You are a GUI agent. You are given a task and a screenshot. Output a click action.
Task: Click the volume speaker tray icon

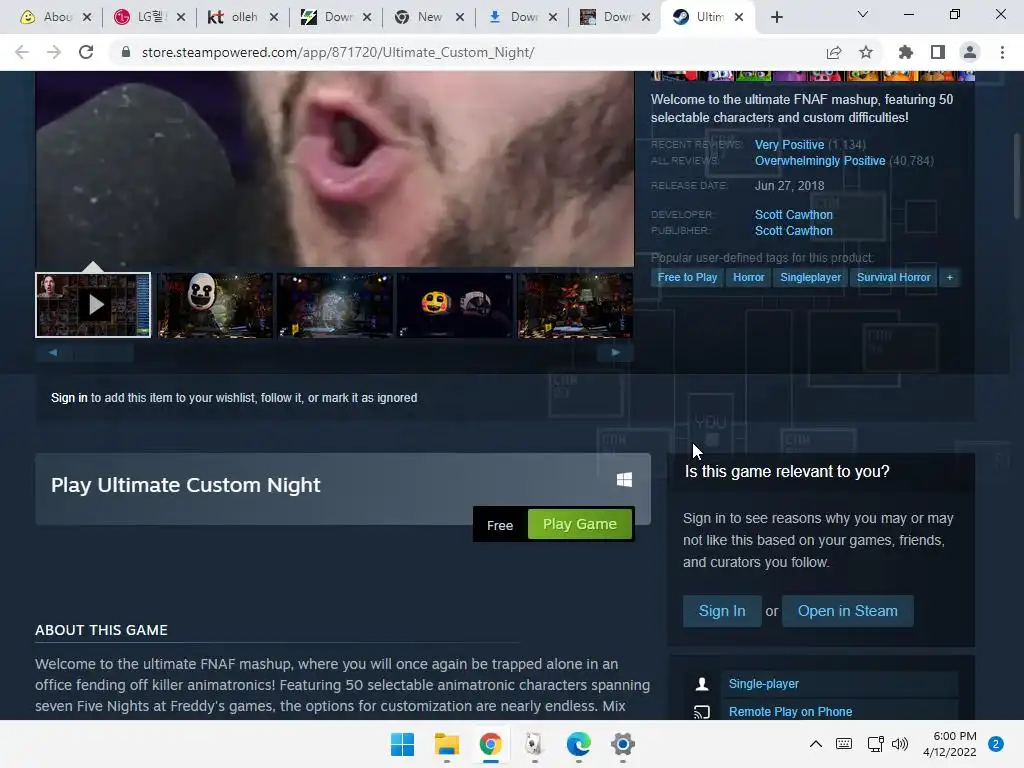(900, 744)
